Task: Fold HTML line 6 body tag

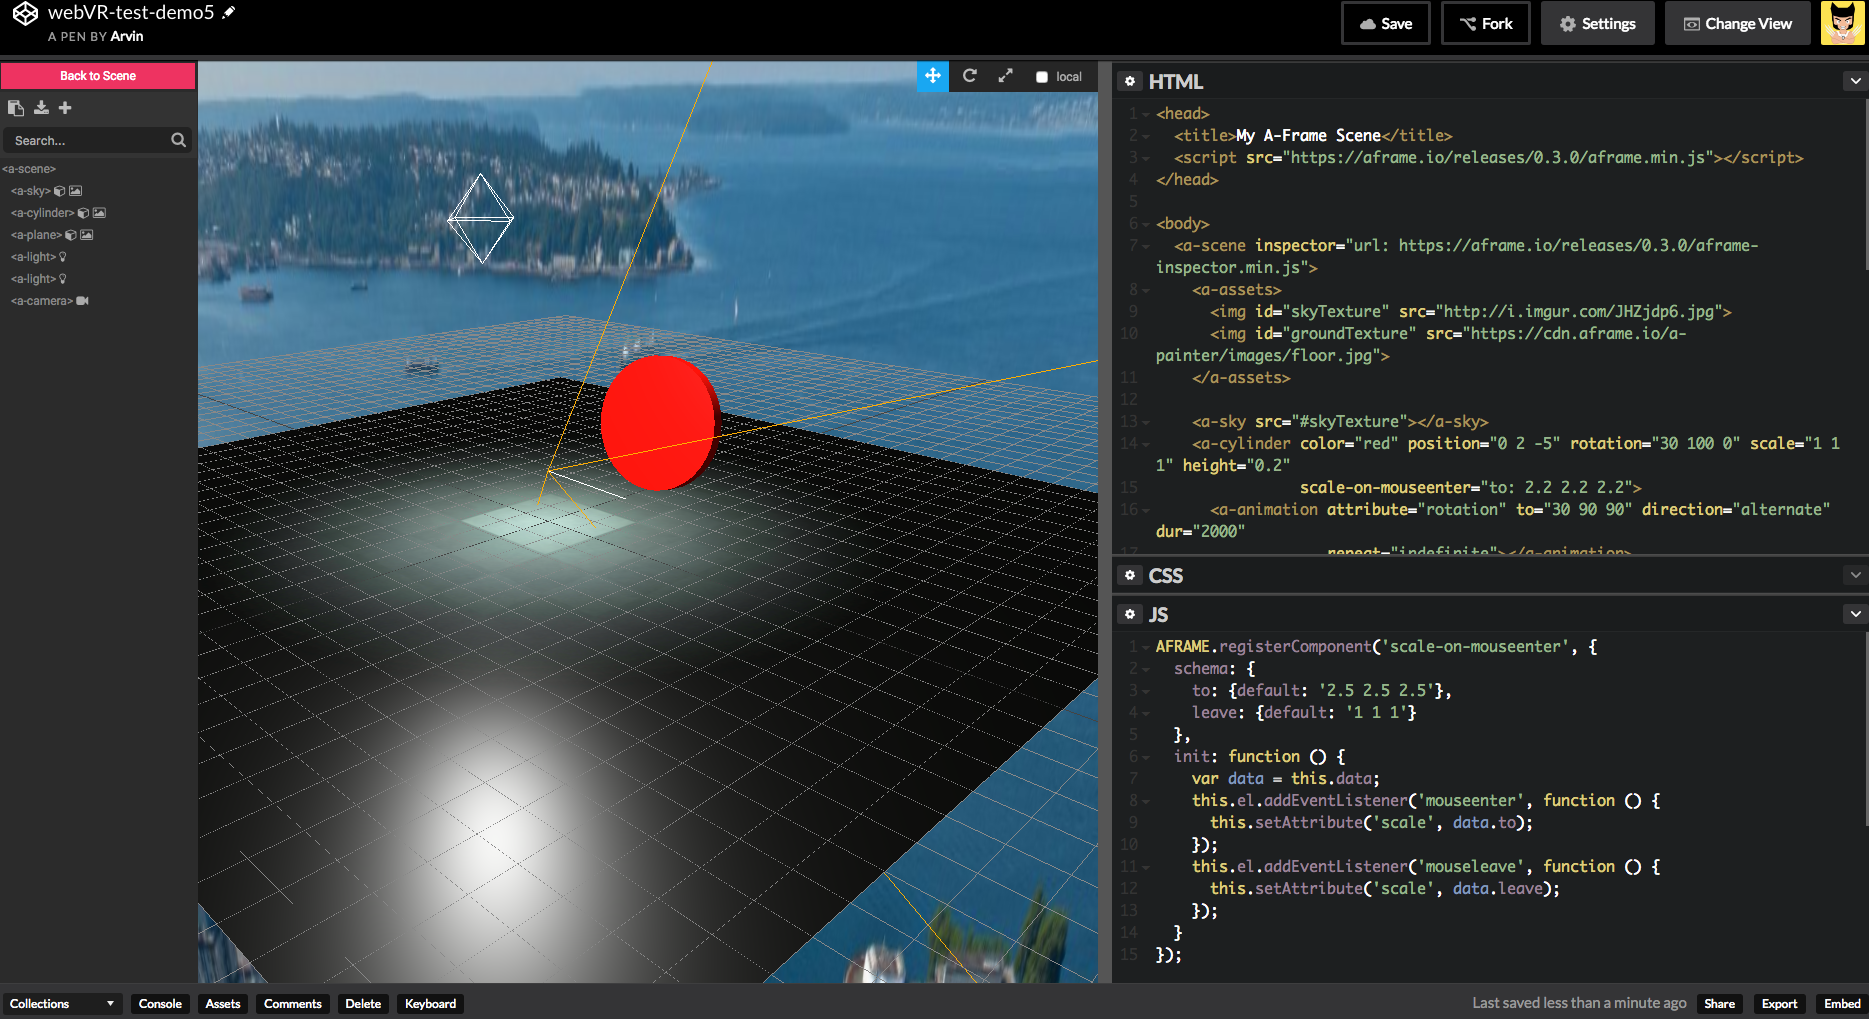Action: click(1146, 224)
